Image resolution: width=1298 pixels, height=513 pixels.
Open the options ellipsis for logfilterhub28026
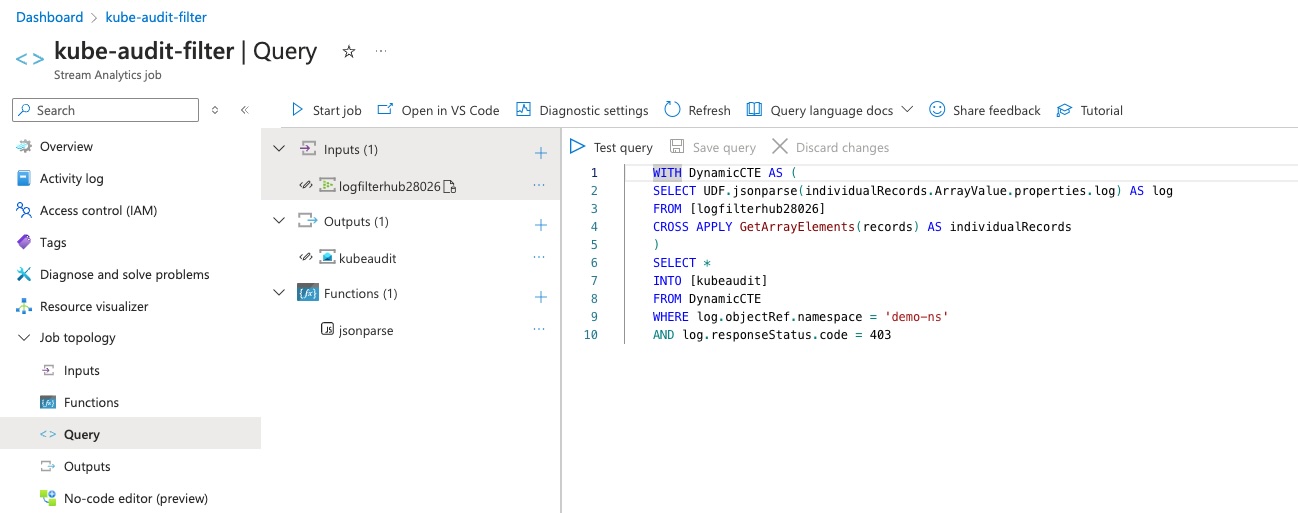pyautogui.click(x=540, y=185)
